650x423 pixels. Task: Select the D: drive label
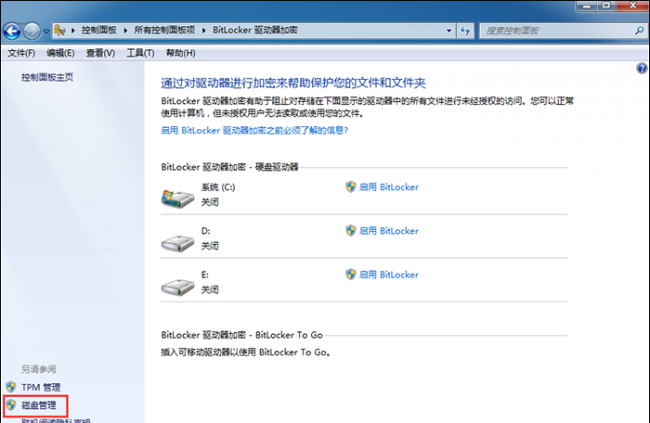click(206, 231)
